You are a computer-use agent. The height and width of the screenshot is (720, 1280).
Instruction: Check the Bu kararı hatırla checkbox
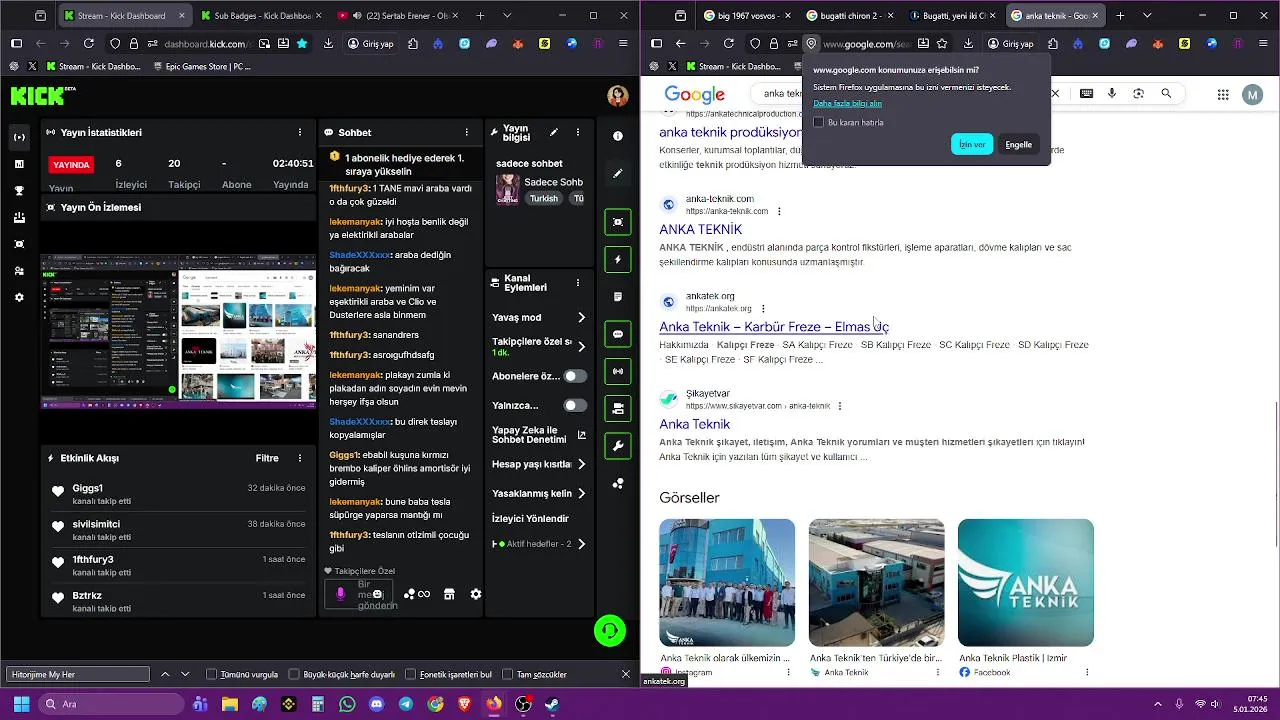818,122
